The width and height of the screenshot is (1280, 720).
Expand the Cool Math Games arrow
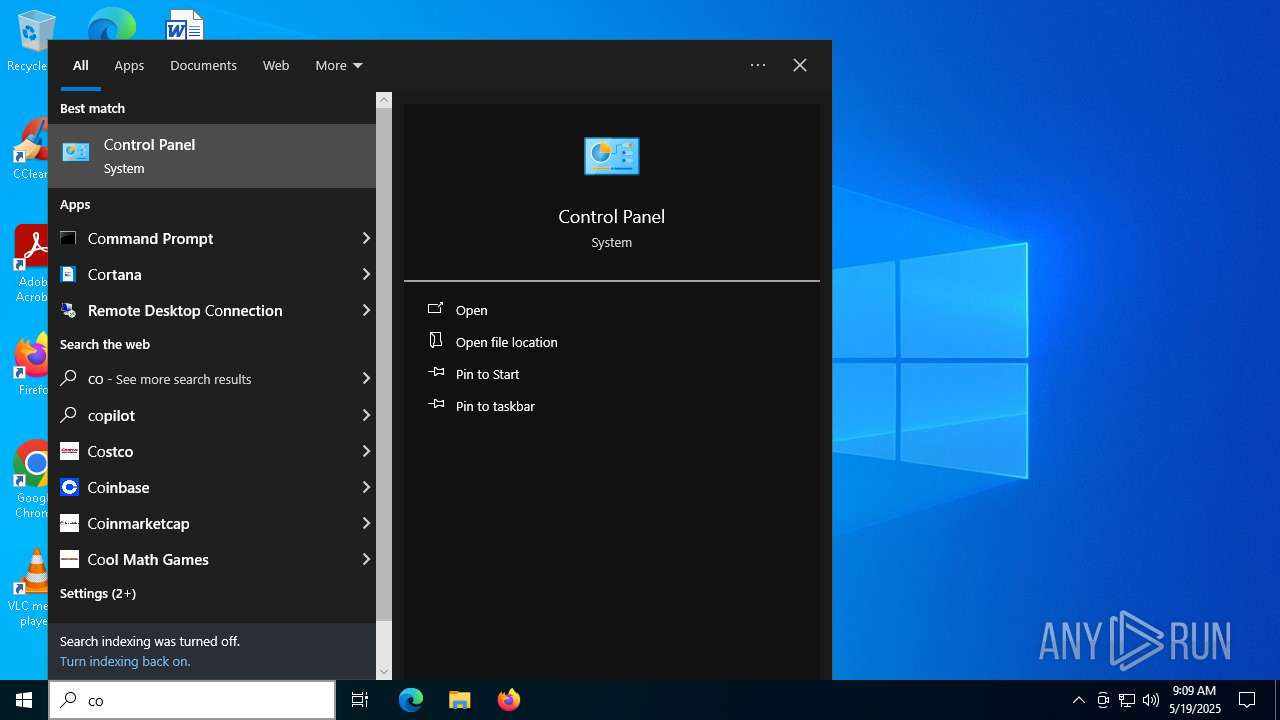click(x=366, y=559)
